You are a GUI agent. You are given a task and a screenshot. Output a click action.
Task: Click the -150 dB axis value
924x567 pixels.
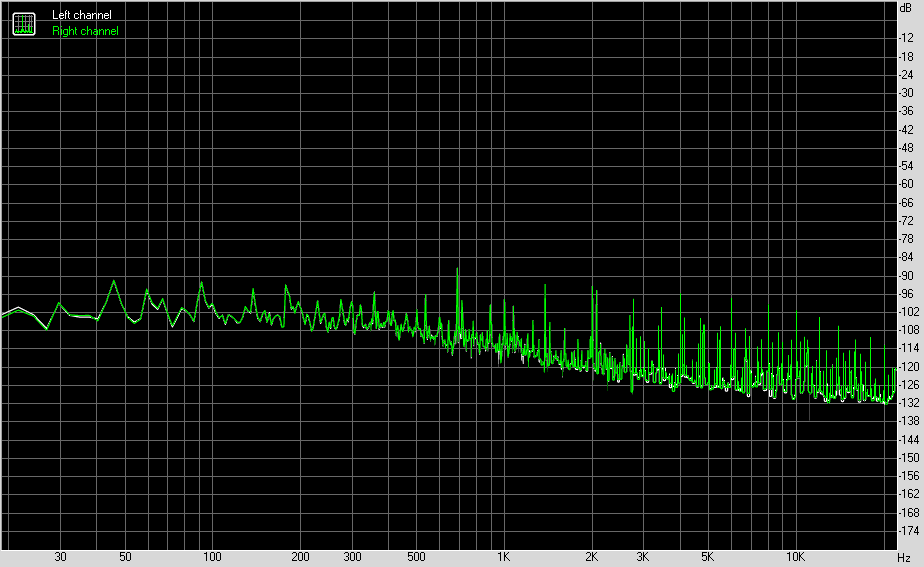click(908, 458)
